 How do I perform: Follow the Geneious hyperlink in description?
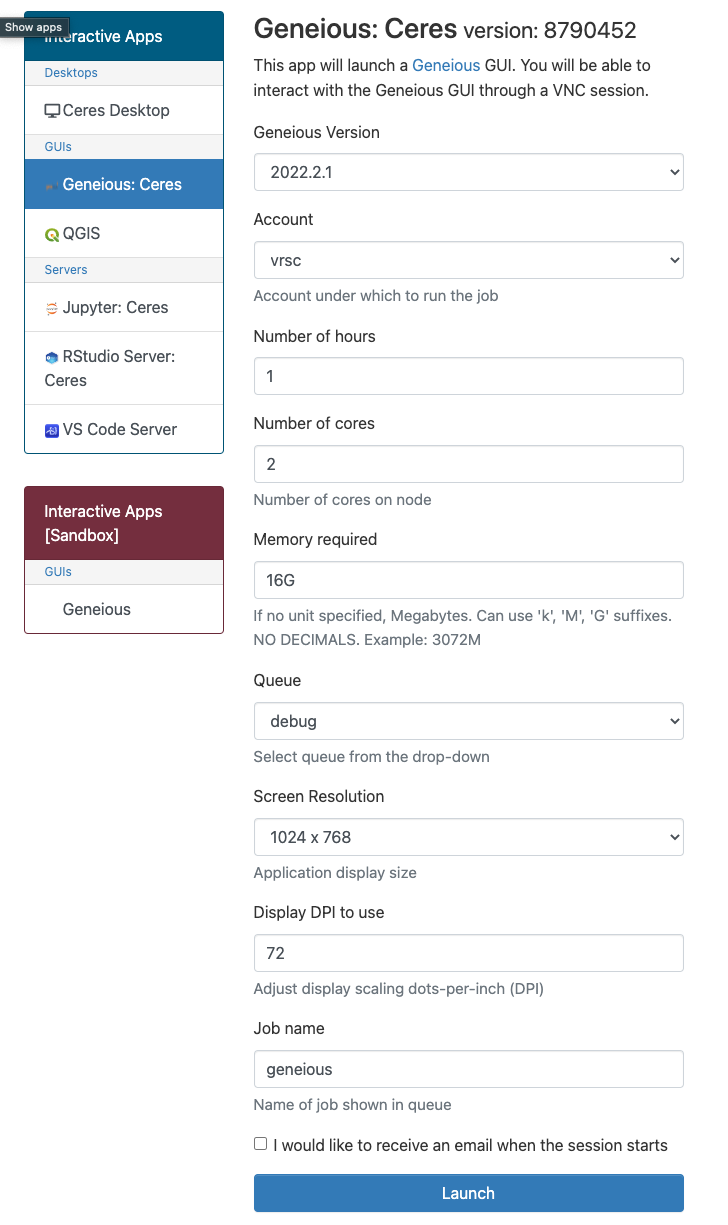446,65
